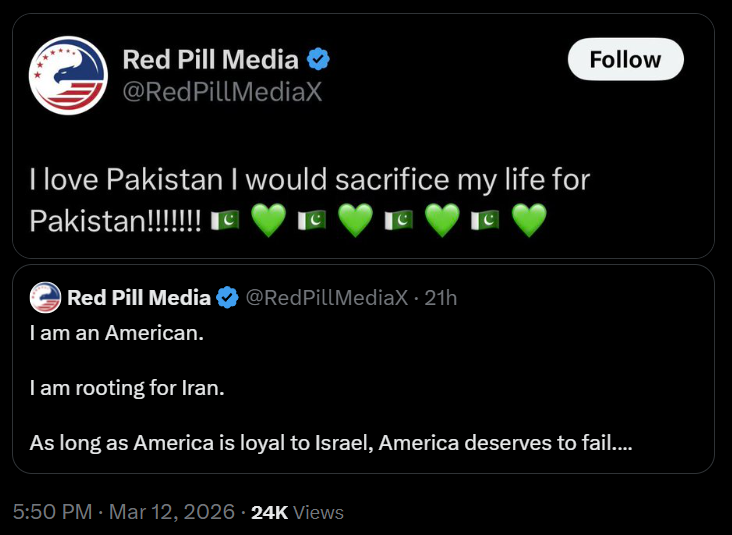Viewport: 732px width, 535px height.
Task: Click the last green heart emoji
Action: coord(529,220)
